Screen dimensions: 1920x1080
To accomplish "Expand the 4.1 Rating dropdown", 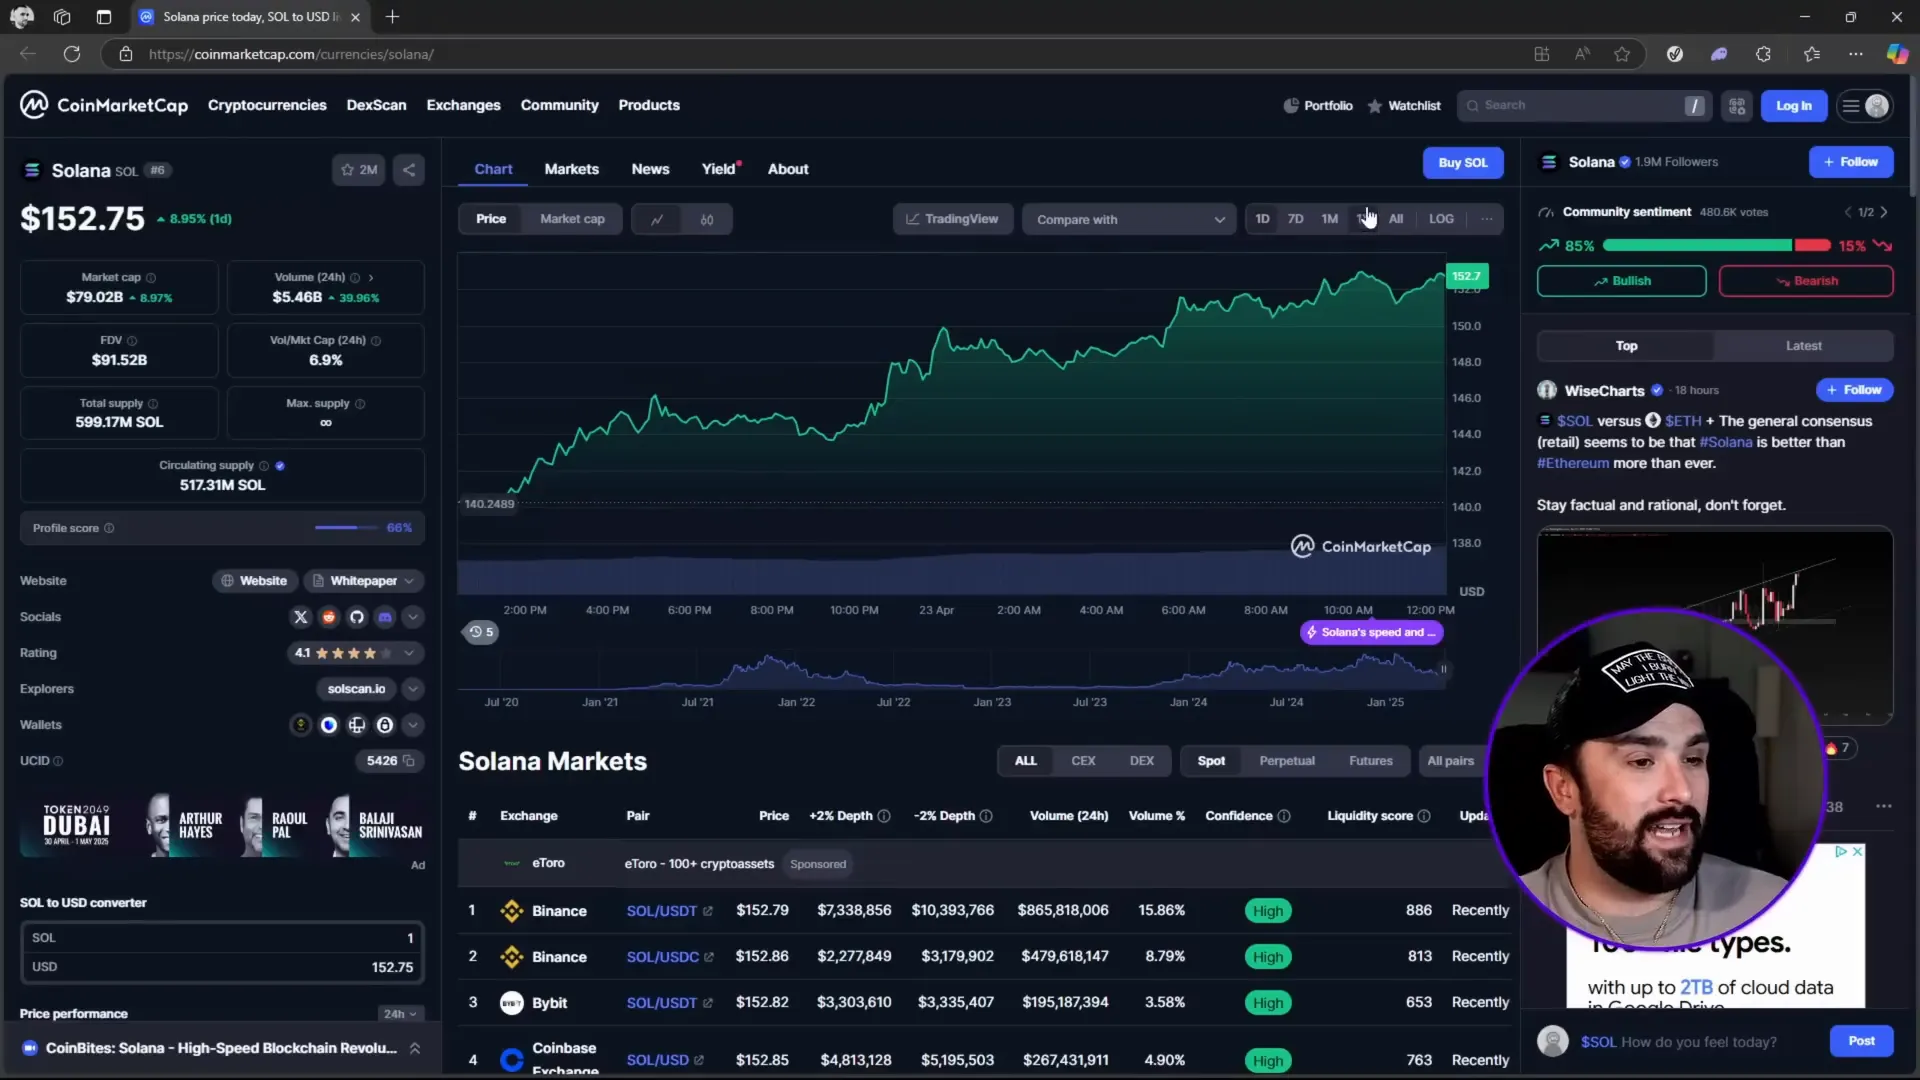I will click(355, 653).
